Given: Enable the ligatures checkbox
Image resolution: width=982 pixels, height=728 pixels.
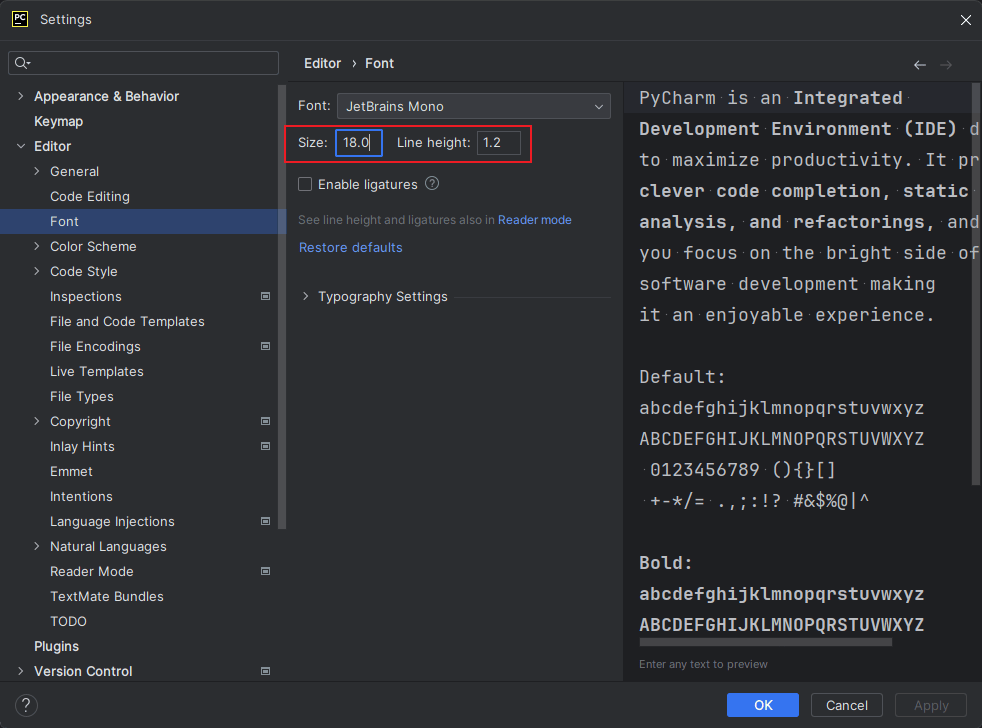Looking at the screenshot, I should click(305, 185).
